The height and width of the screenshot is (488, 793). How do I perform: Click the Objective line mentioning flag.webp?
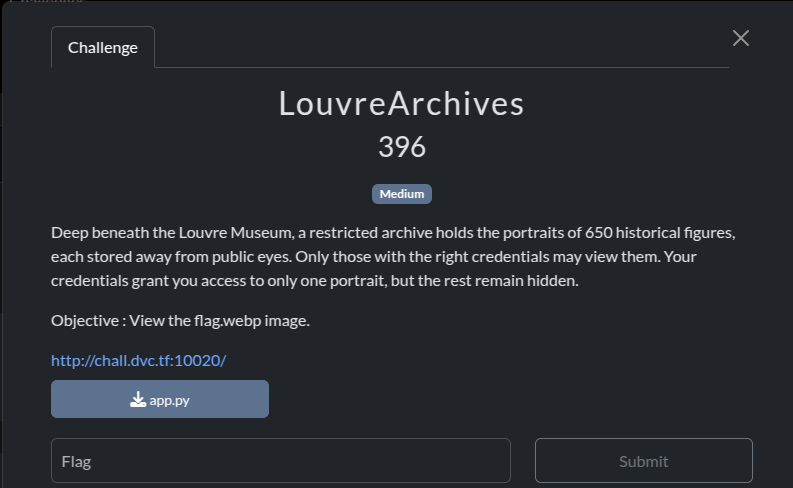click(x=180, y=321)
